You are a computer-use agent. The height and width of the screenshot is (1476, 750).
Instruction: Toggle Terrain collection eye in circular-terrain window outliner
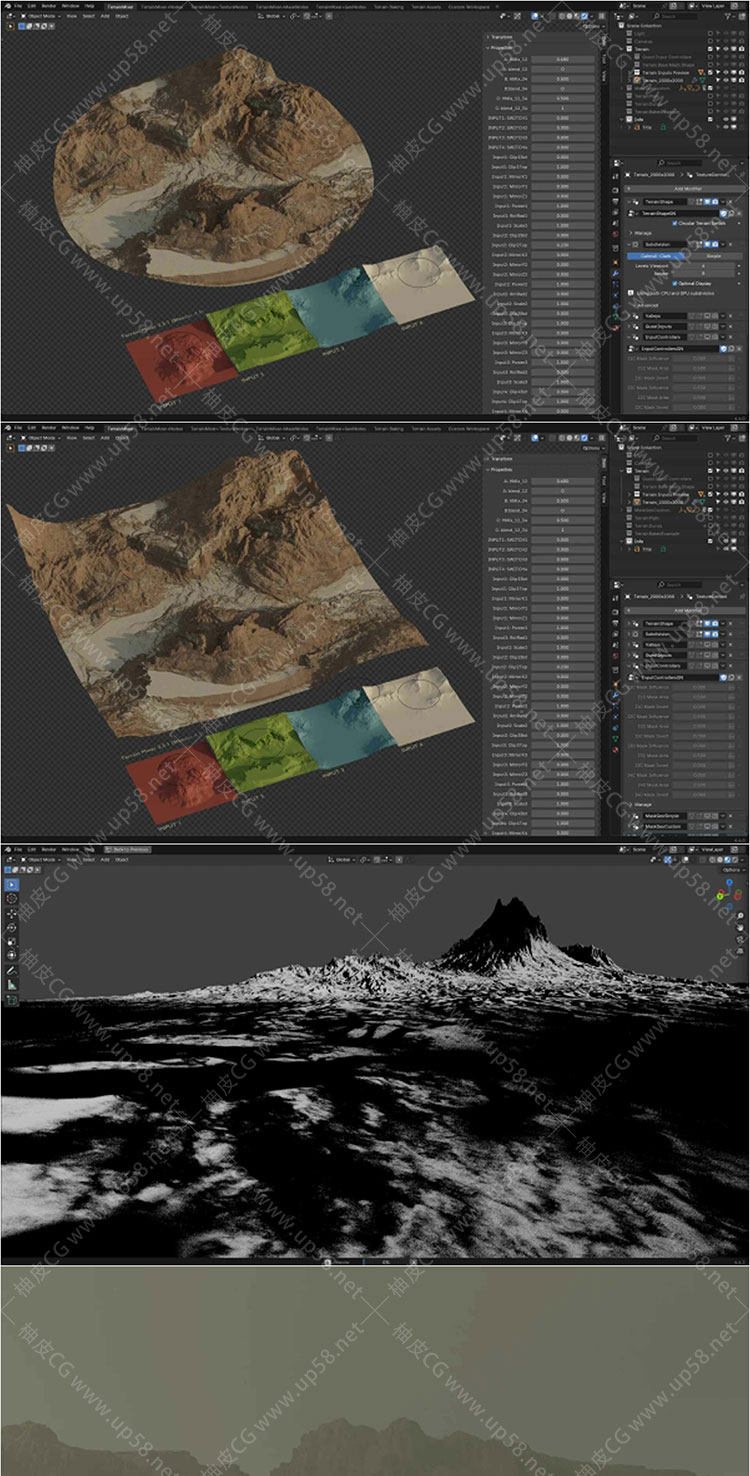coord(727,48)
